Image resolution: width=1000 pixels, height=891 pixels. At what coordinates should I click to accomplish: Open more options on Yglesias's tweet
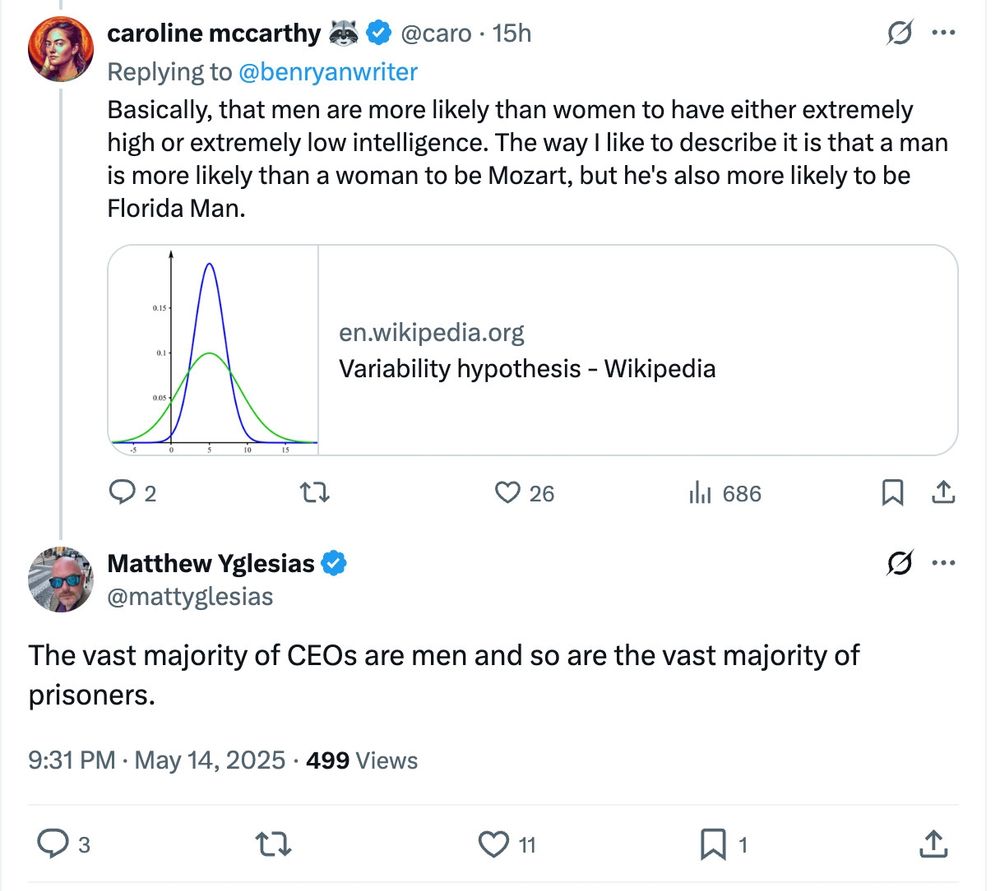point(943,563)
